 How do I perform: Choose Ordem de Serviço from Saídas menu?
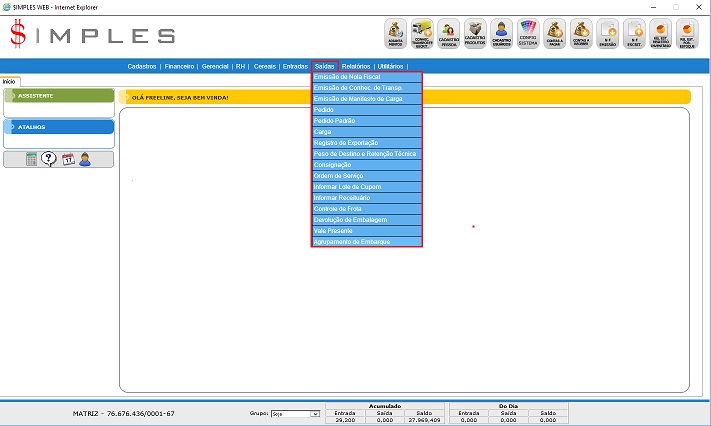tap(366, 176)
